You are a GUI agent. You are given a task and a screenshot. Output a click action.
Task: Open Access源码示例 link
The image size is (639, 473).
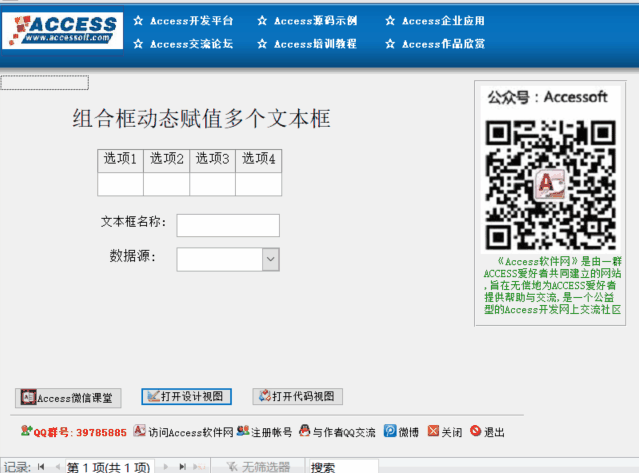(x=315, y=21)
